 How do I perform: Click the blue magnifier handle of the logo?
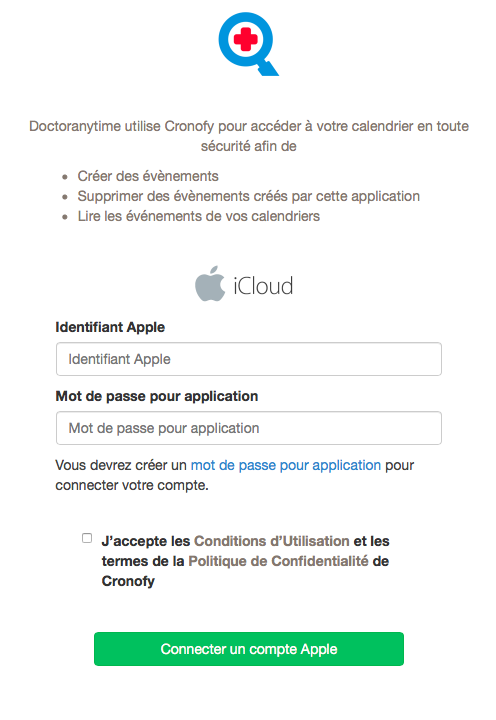tap(268, 68)
